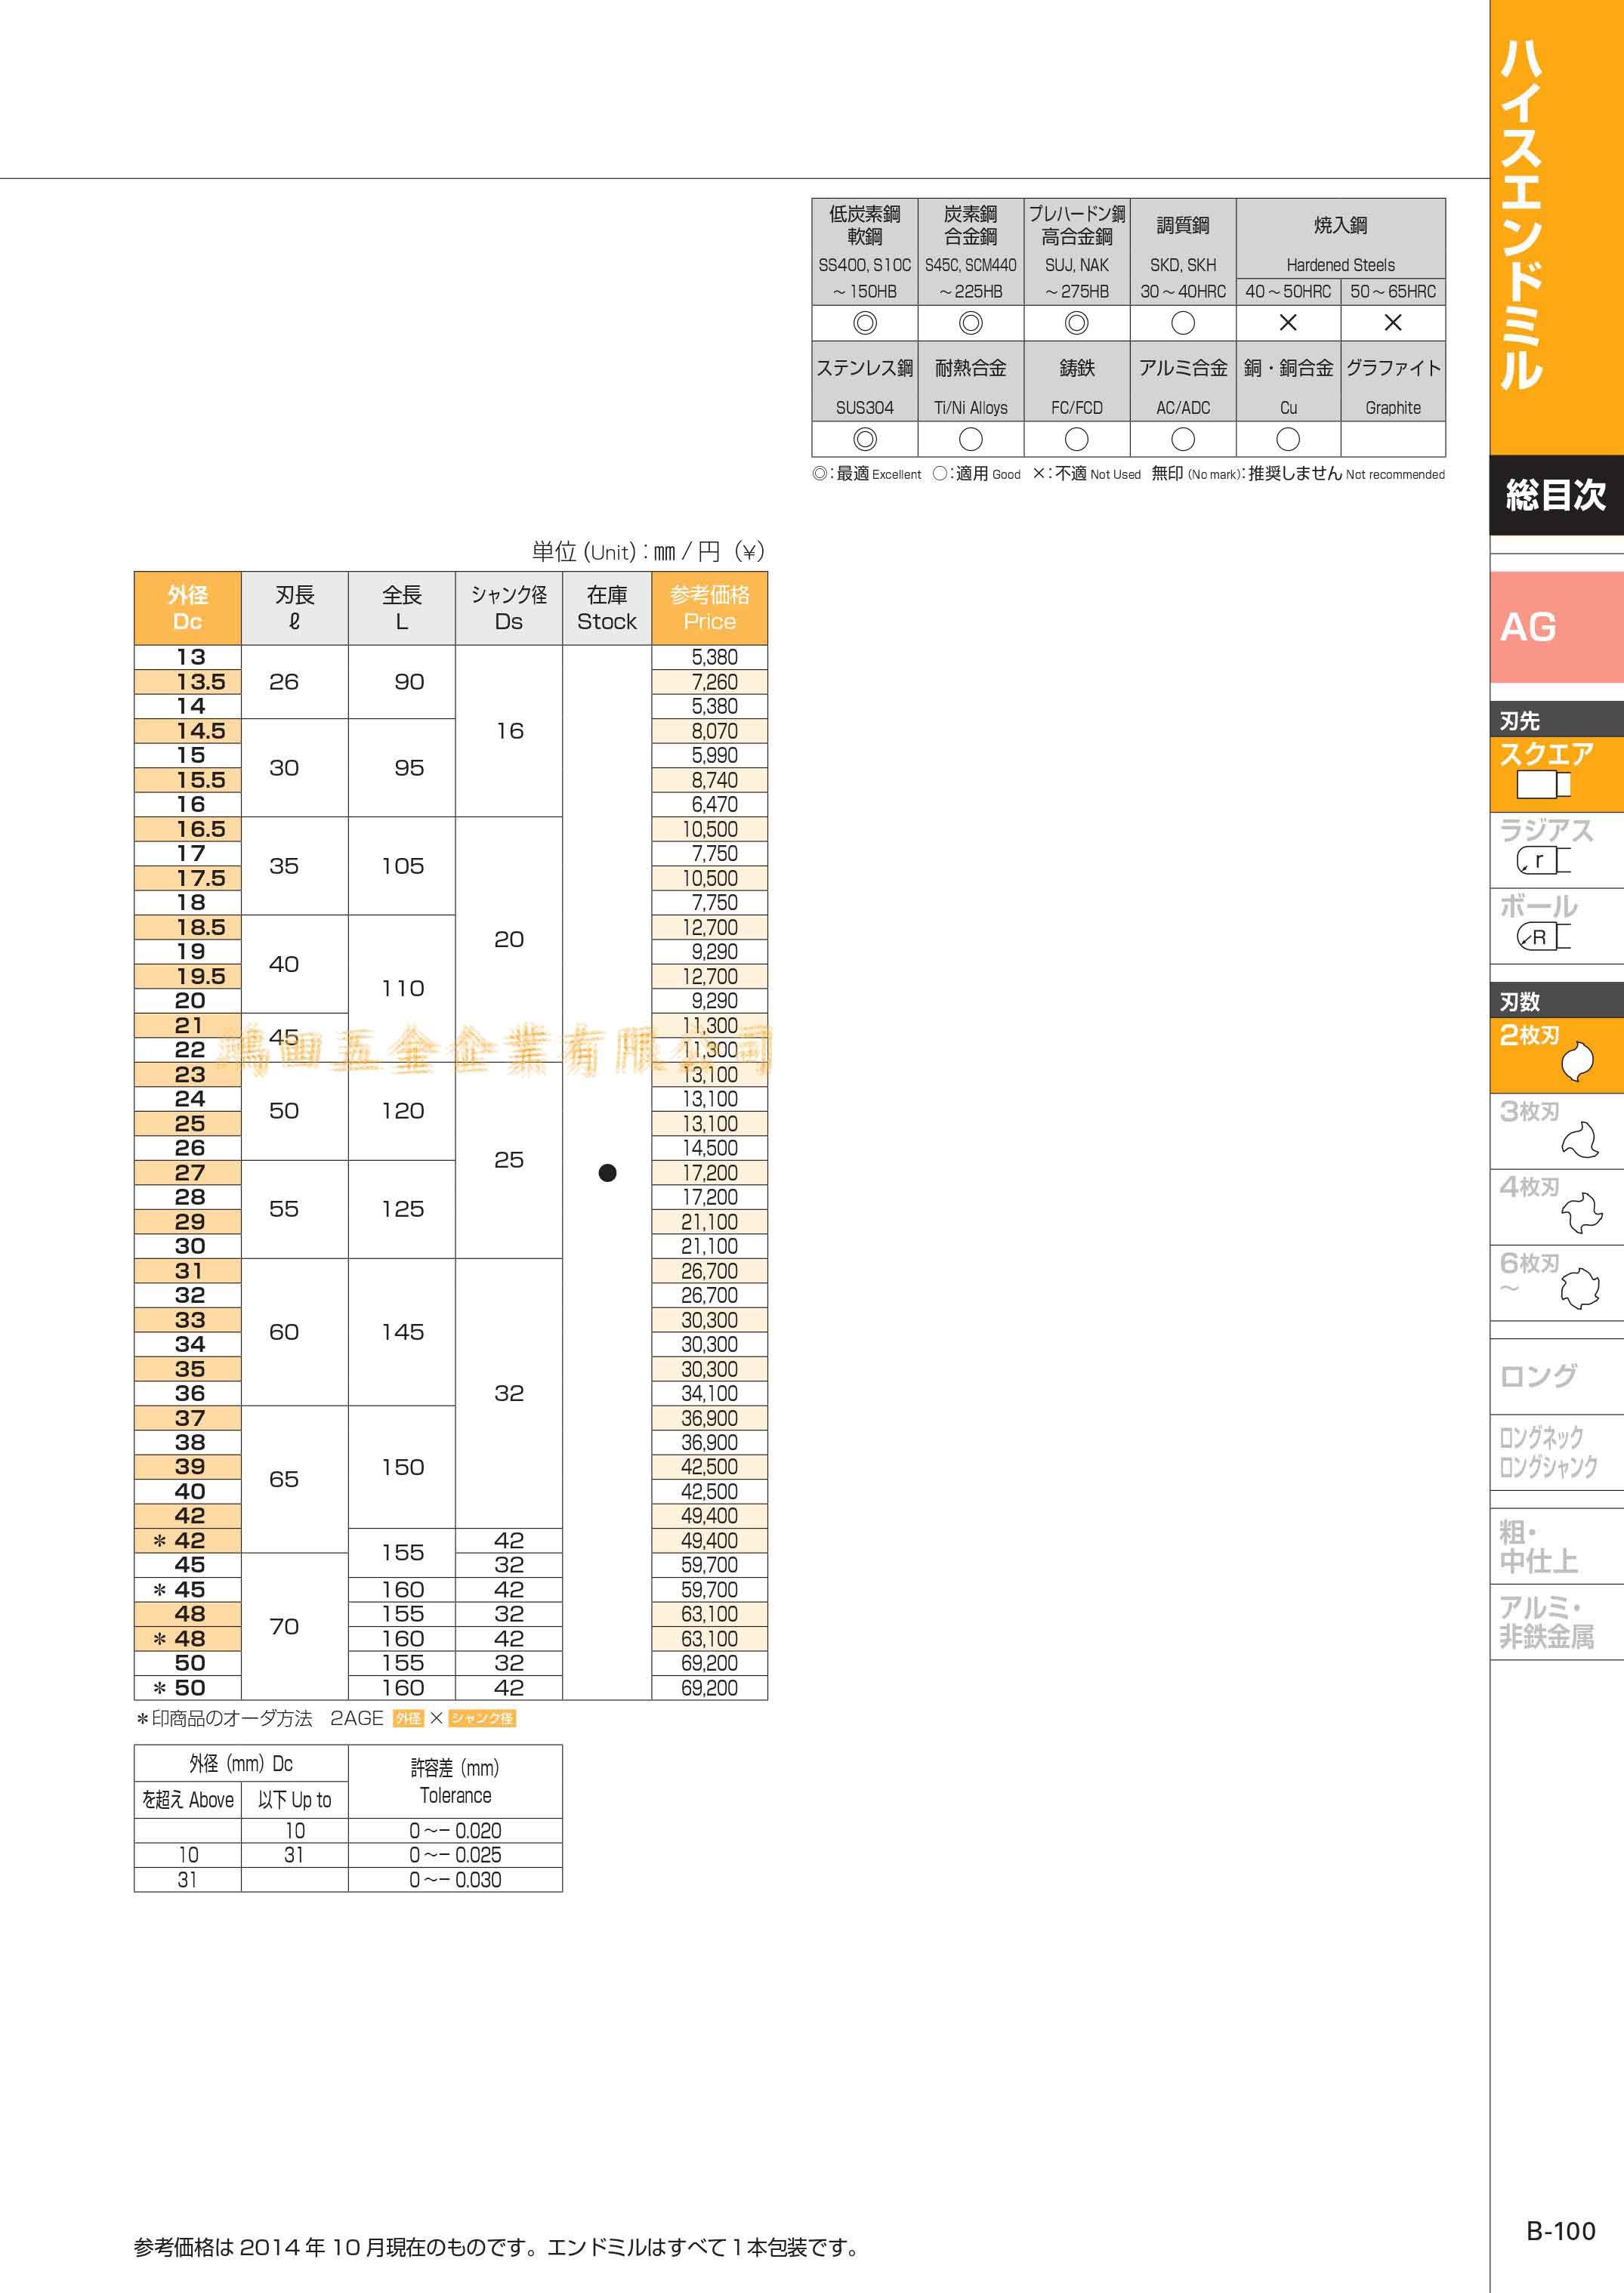Click the 参考価格 Price column header

[x=709, y=608]
